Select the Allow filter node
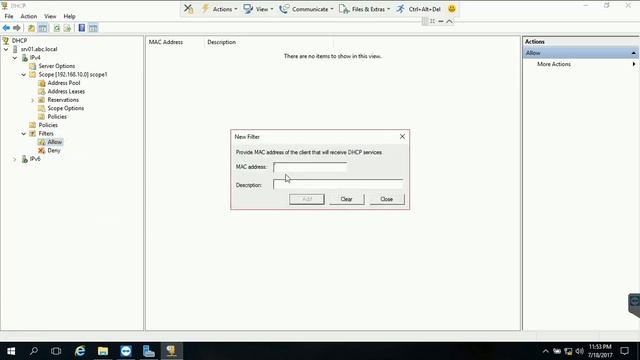640x360 pixels. (54, 142)
